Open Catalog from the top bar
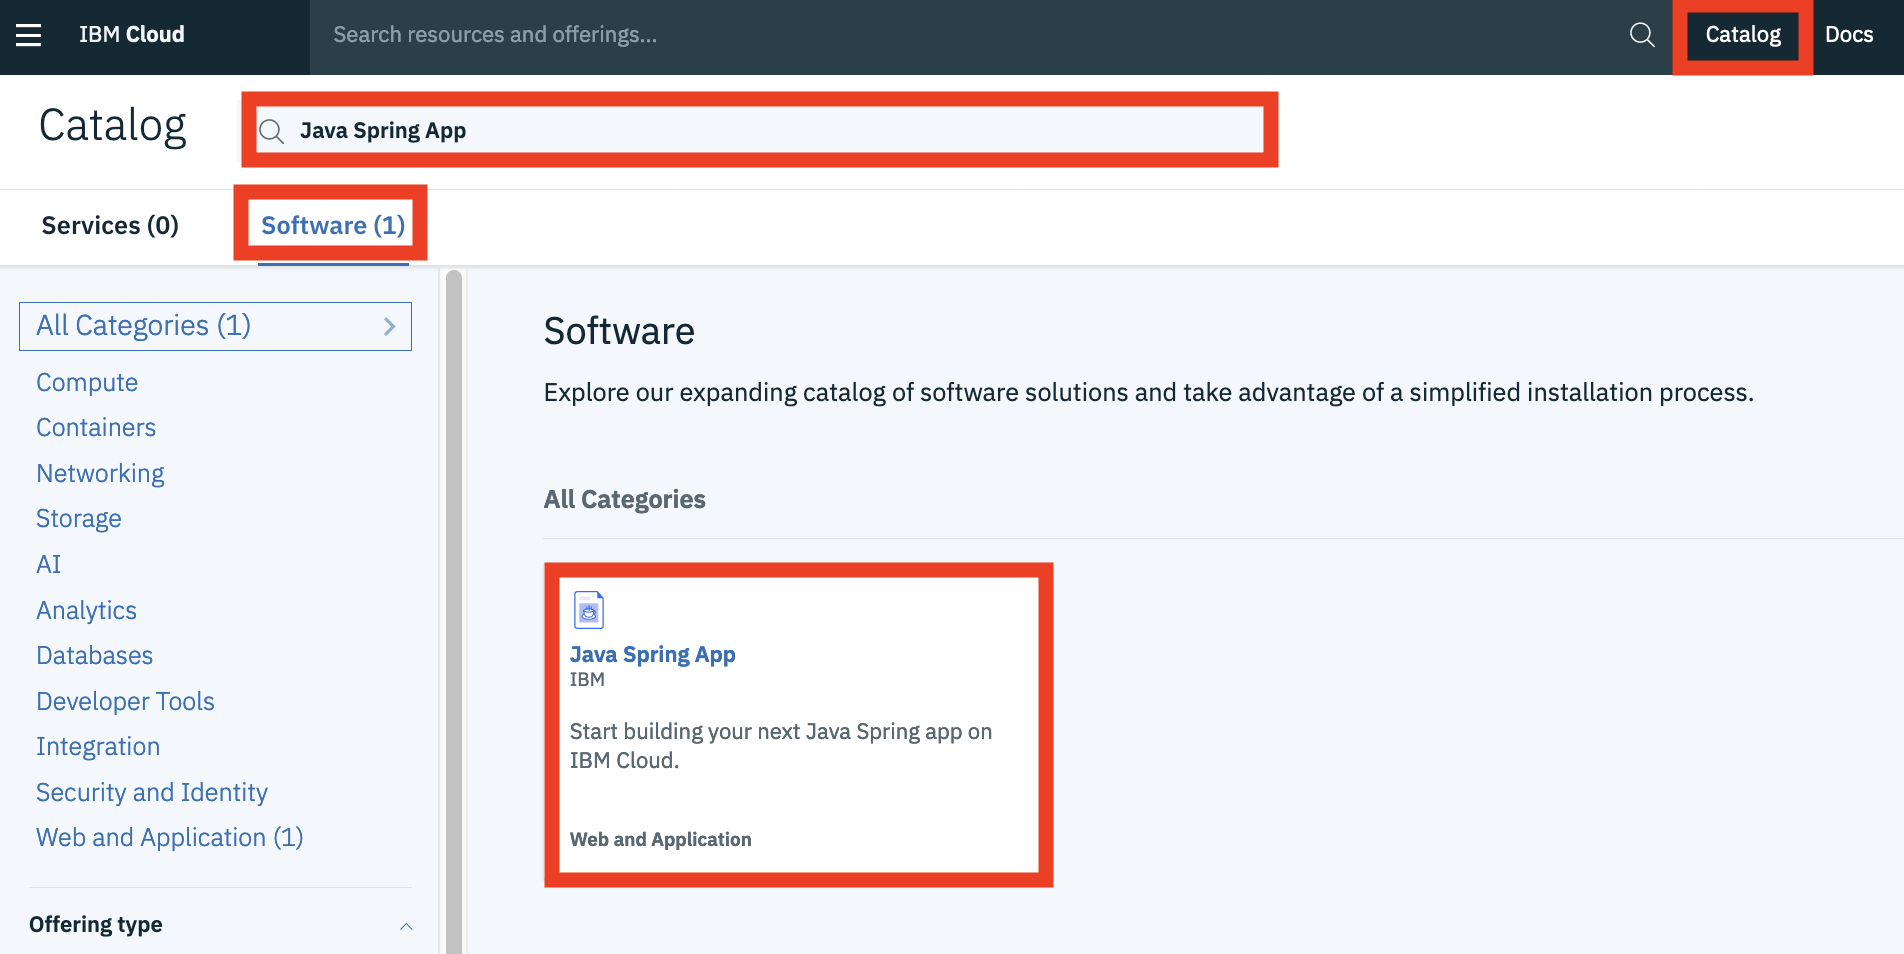This screenshot has width=1904, height=954. tap(1743, 35)
